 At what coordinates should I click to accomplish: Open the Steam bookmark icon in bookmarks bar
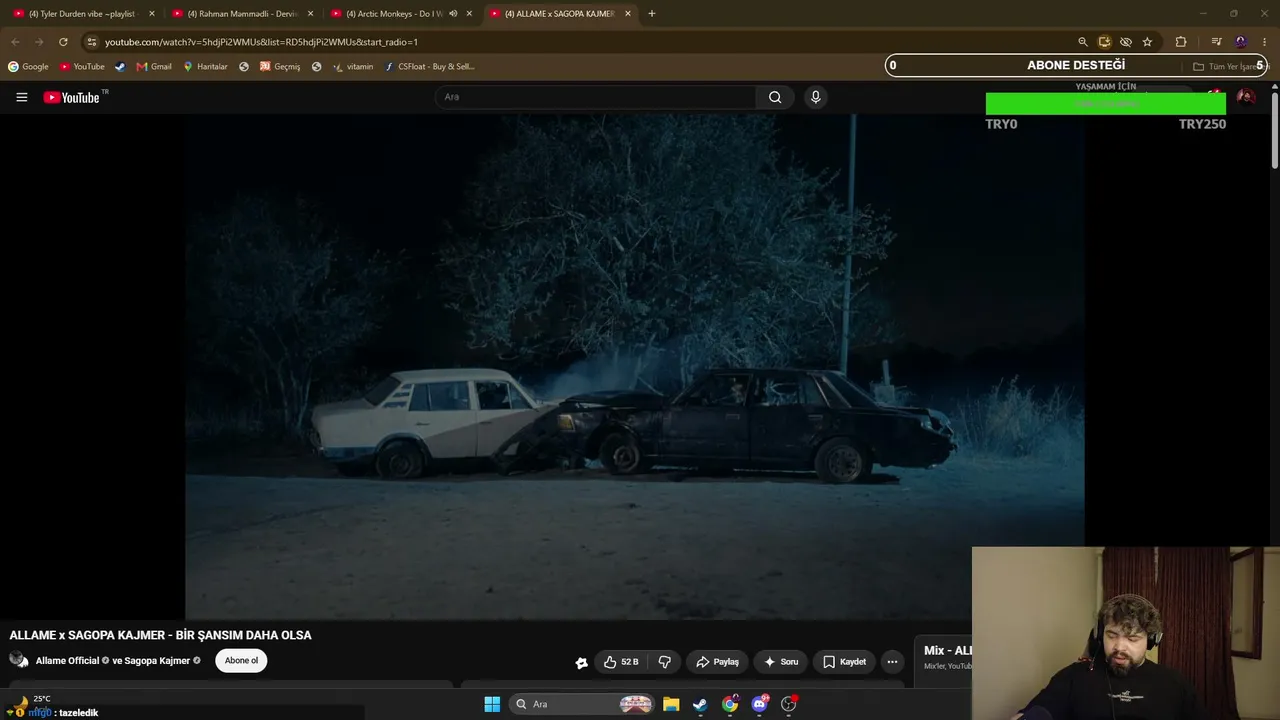120,67
